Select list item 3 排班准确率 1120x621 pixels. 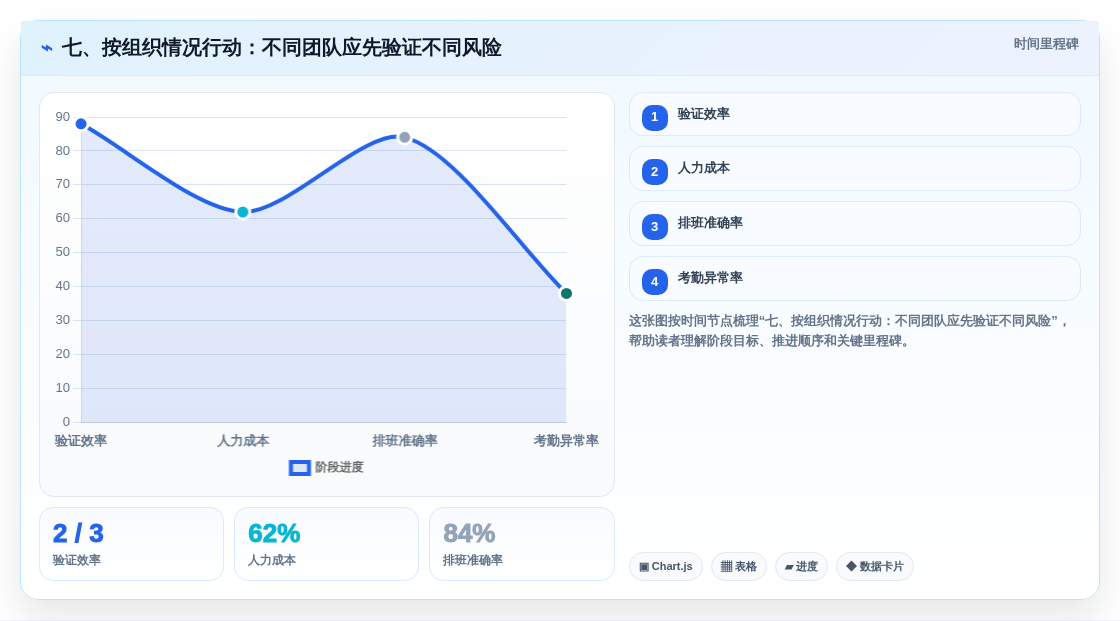tap(854, 224)
